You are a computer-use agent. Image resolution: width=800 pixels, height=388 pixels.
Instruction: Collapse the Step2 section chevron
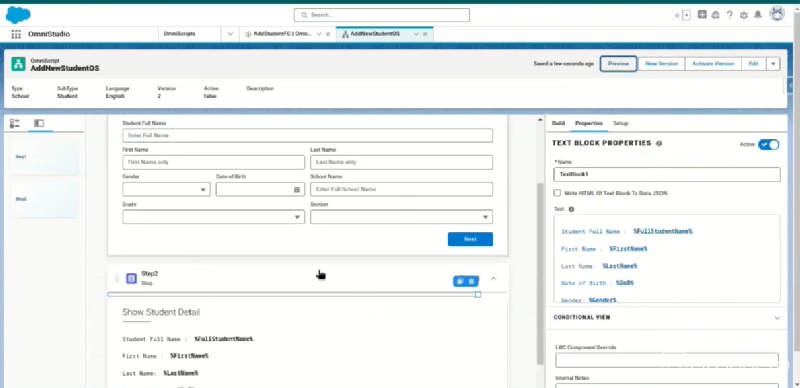click(x=493, y=279)
